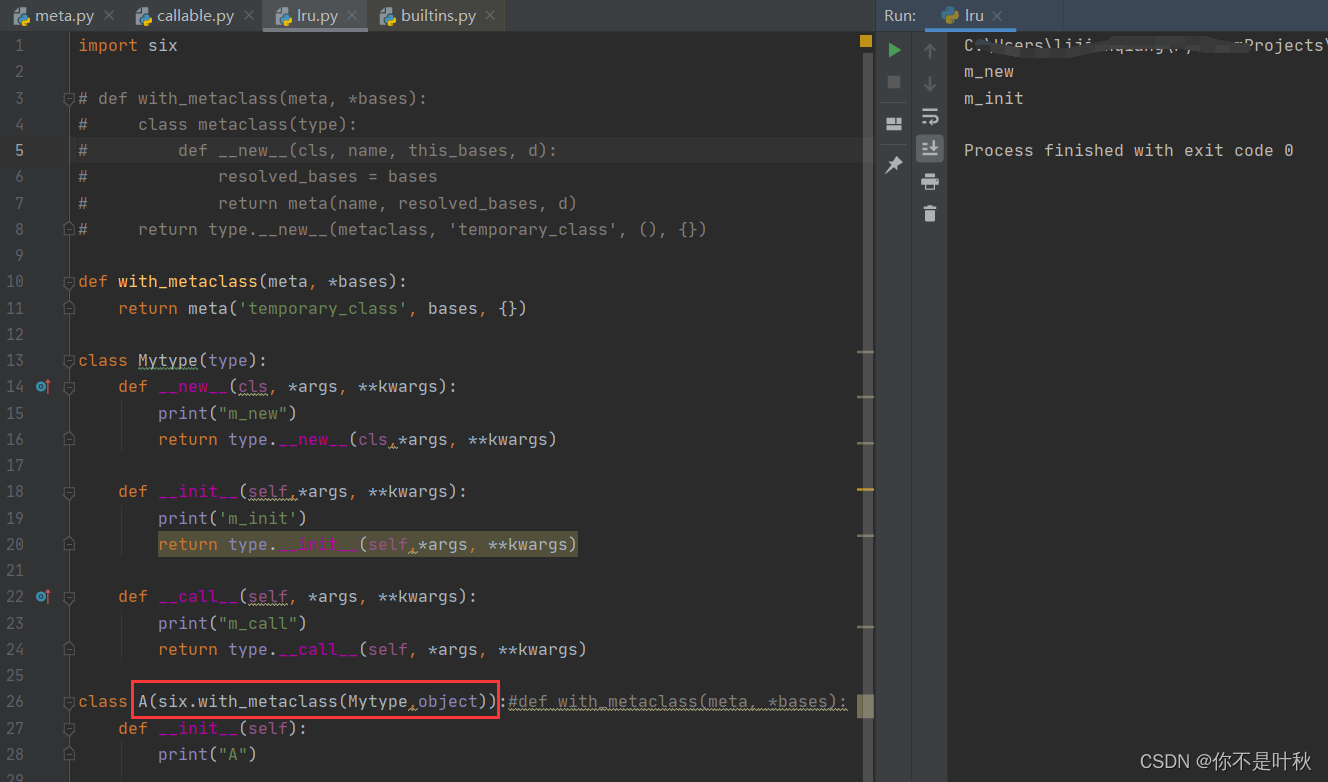Click the print("A") statement
The image size is (1328, 782).
(x=207, y=754)
